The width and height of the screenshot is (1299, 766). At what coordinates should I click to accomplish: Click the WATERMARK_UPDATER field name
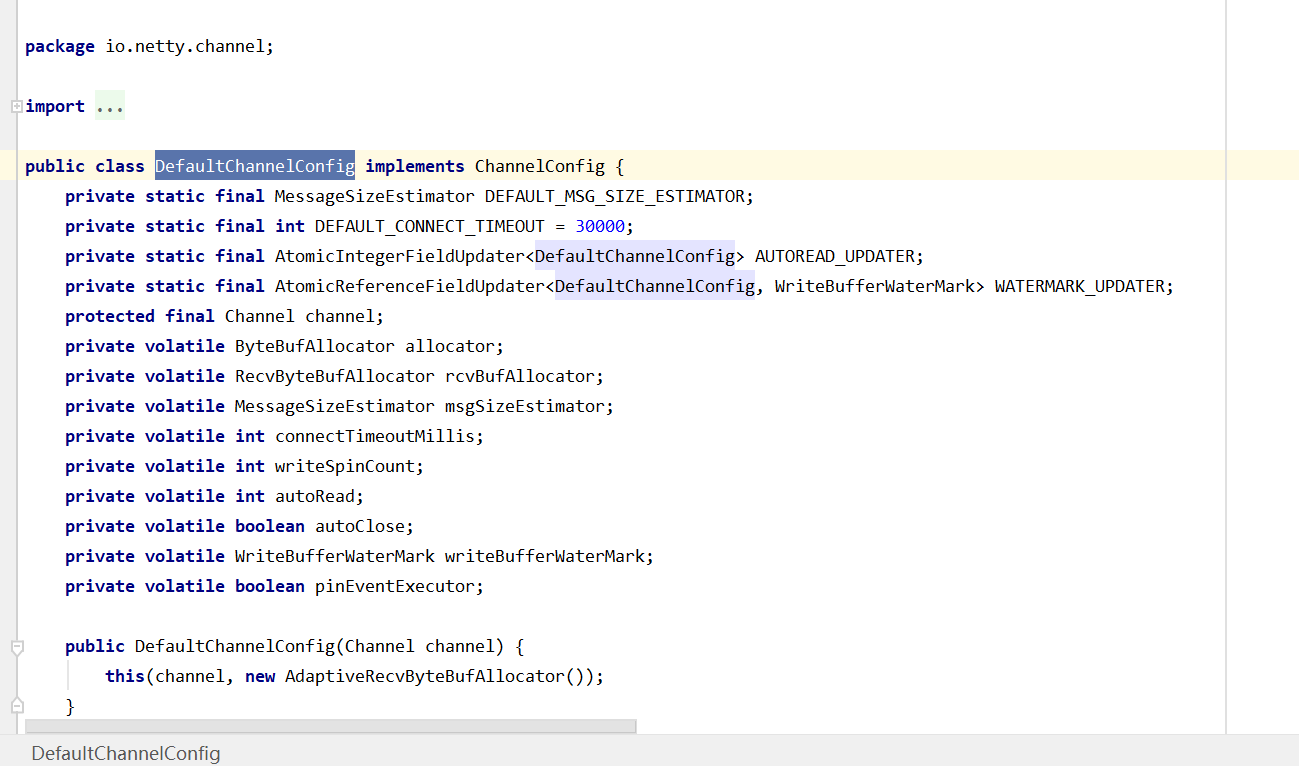point(1079,286)
